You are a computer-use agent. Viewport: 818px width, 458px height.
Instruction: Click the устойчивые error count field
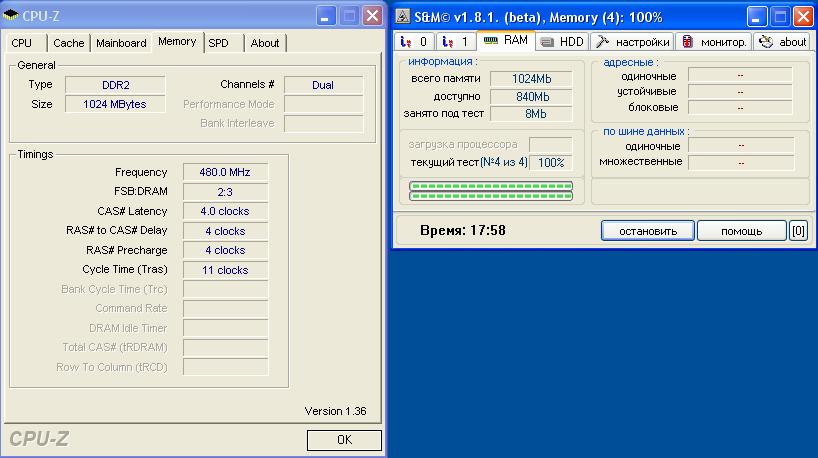pyautogui.click(x=740, y=92)
